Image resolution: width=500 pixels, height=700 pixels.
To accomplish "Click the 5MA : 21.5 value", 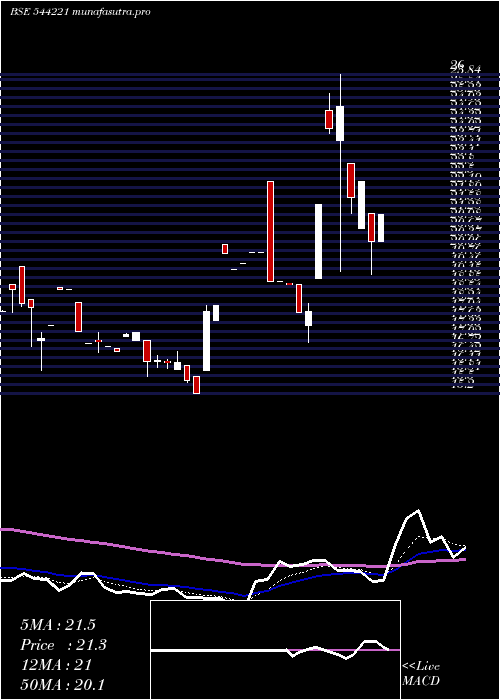I will [x=58, y=625].
